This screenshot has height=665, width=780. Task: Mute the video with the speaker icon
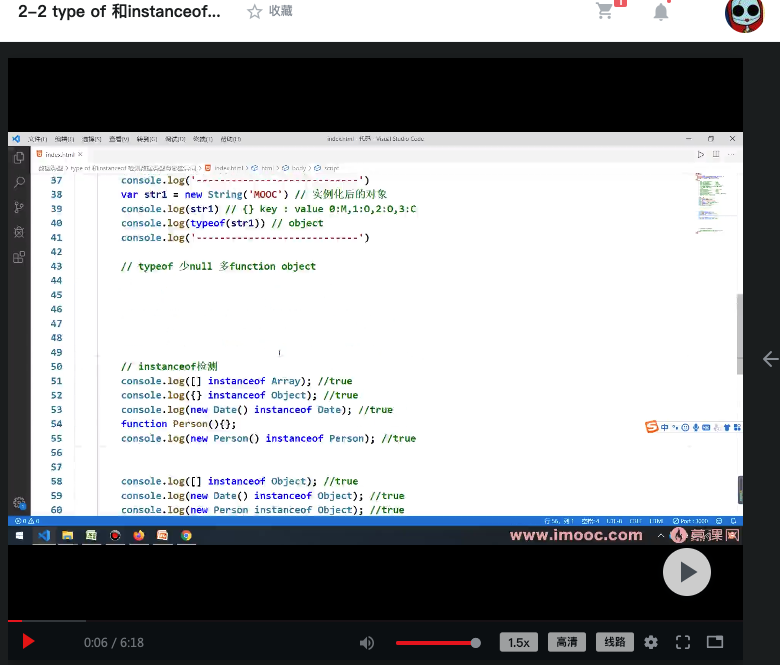pos(367,643)
